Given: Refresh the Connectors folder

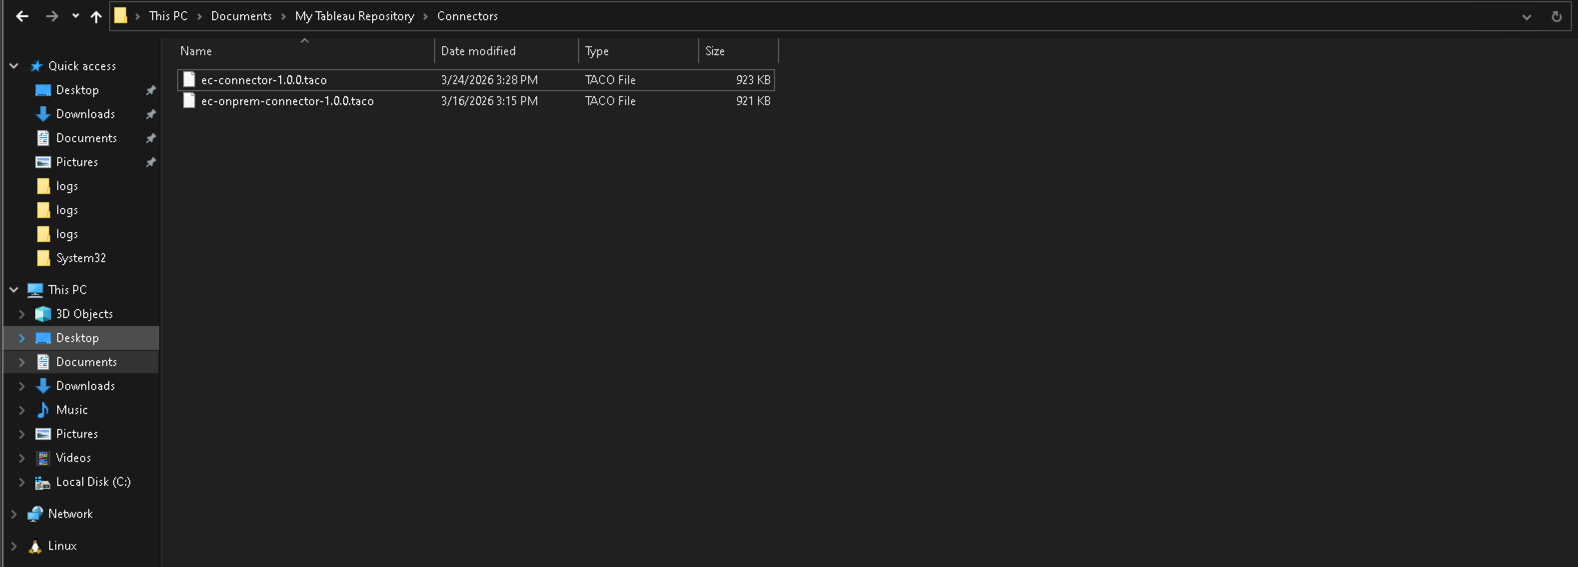Looking at the screenshot, I should 1556,17.
